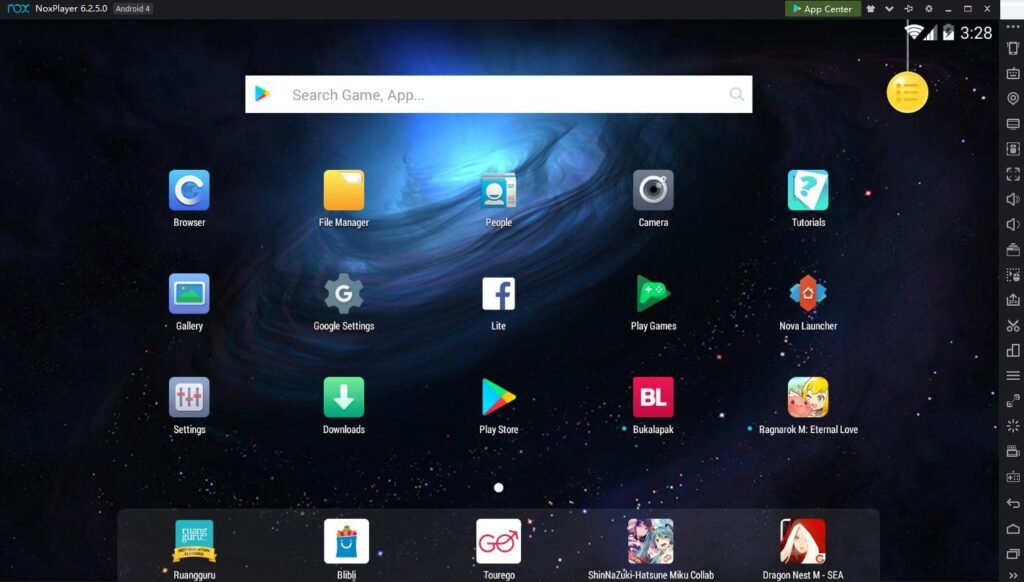Open virtual location pin tool
1024x582 pixels.
tap(1013, 99)
